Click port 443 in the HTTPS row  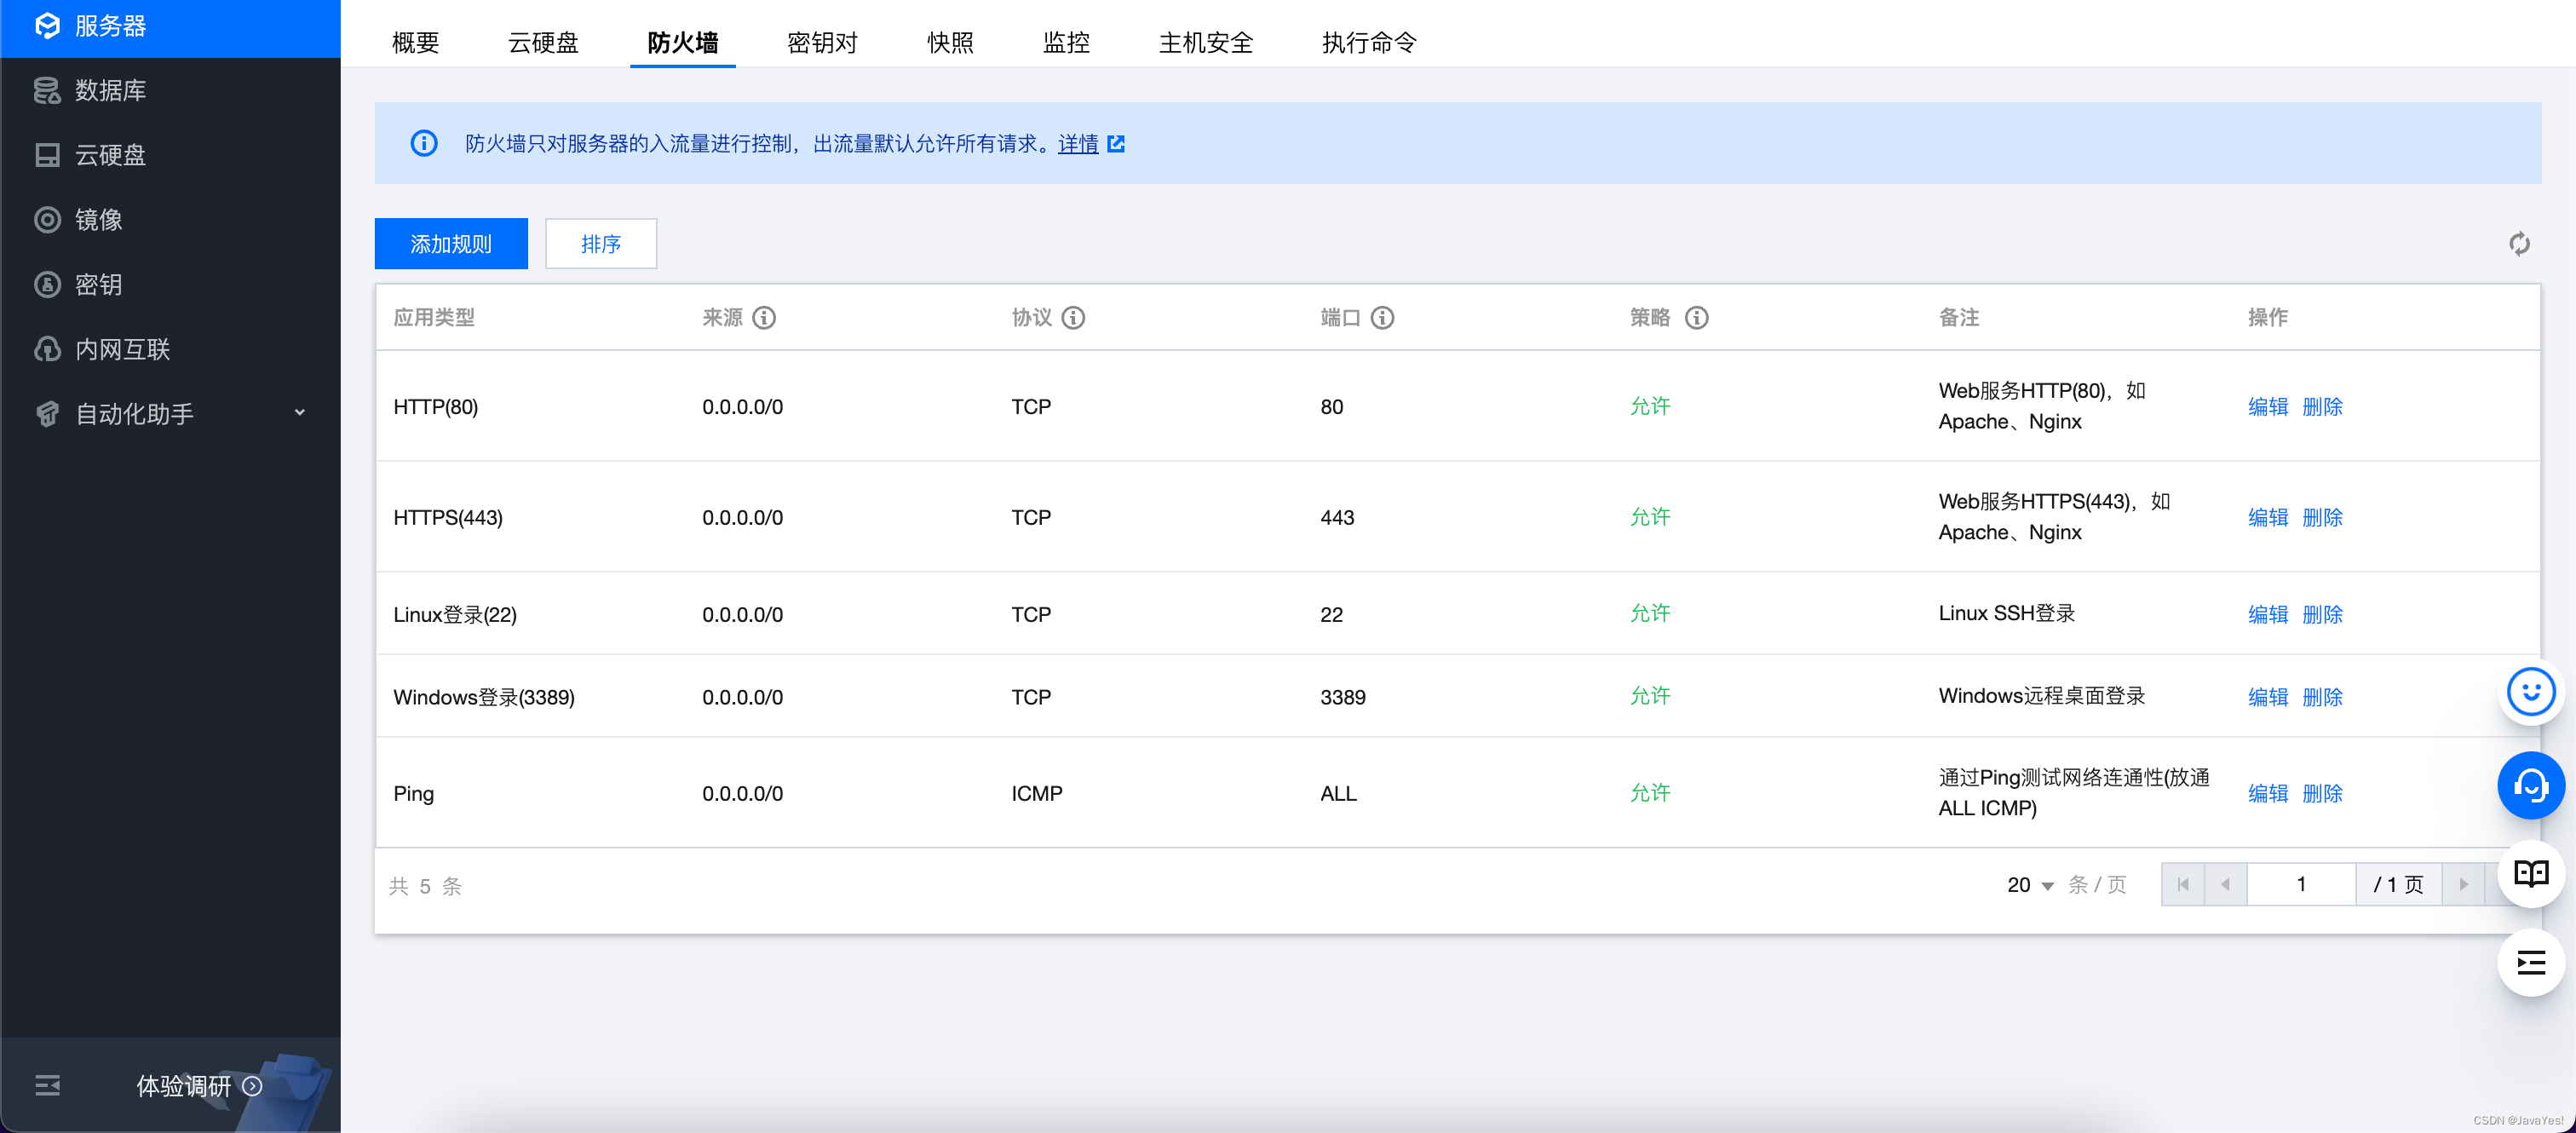[x=1337, y=518]
